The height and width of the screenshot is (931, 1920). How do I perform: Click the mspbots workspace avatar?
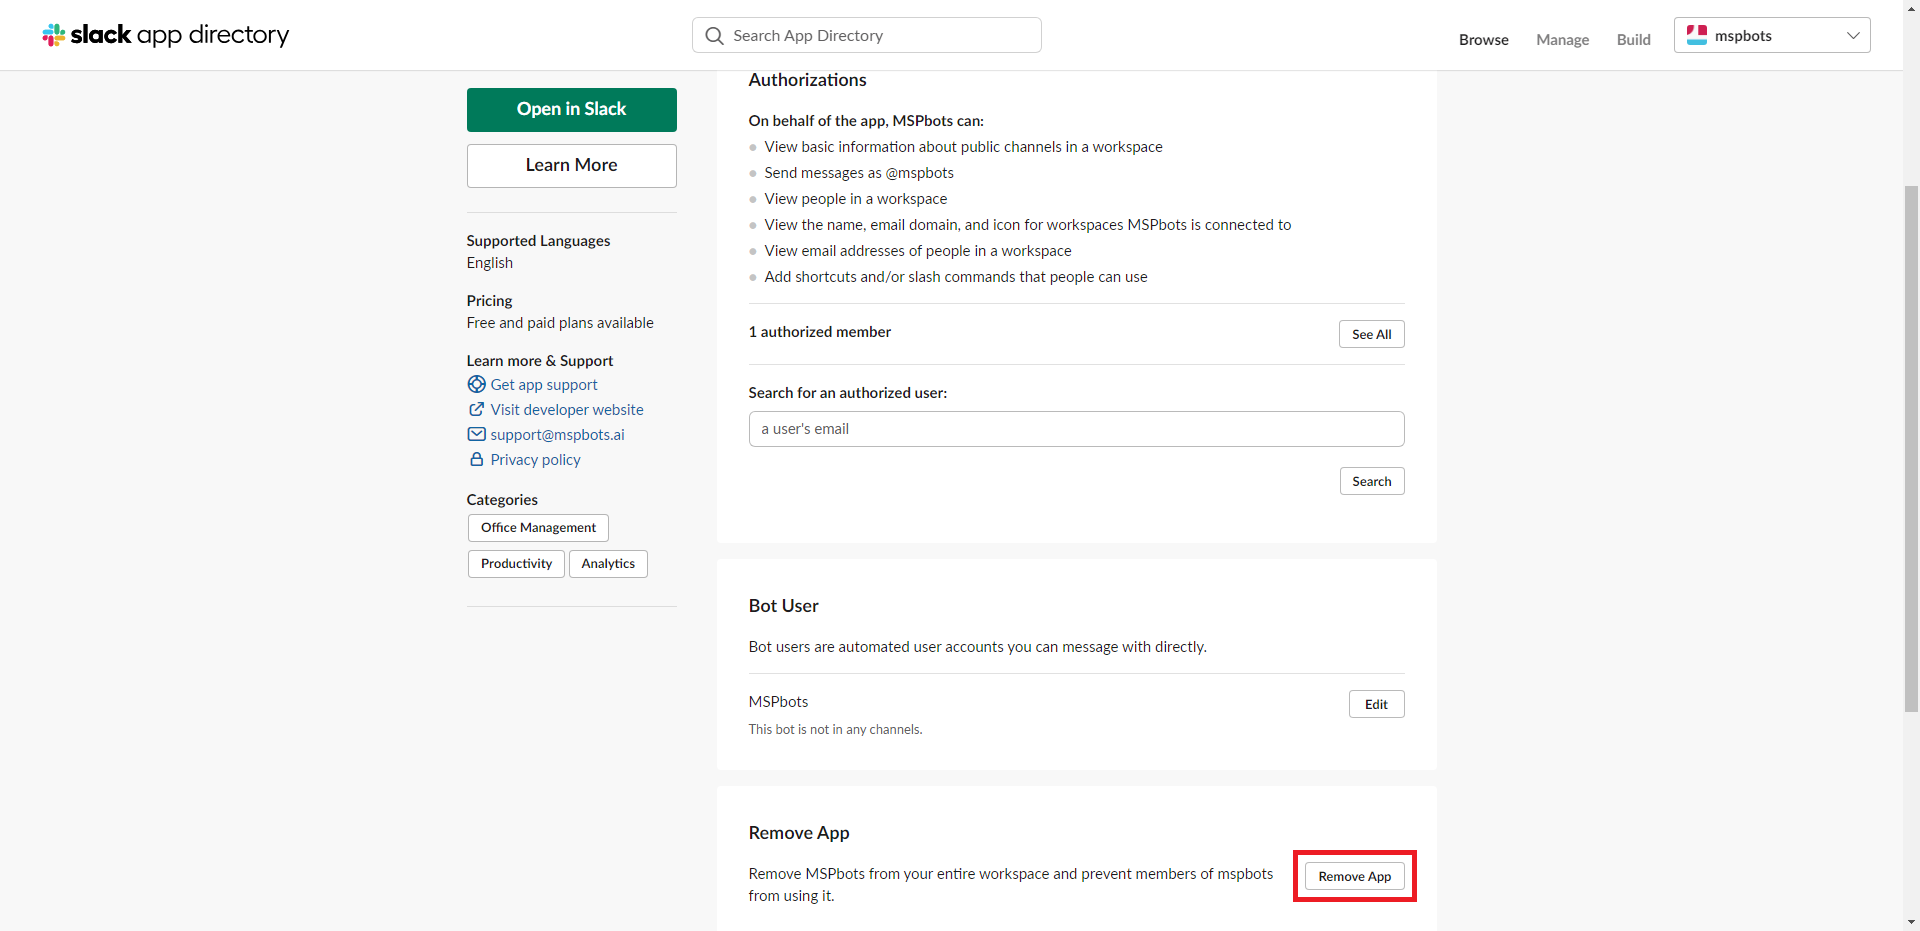click(1696, 34)
